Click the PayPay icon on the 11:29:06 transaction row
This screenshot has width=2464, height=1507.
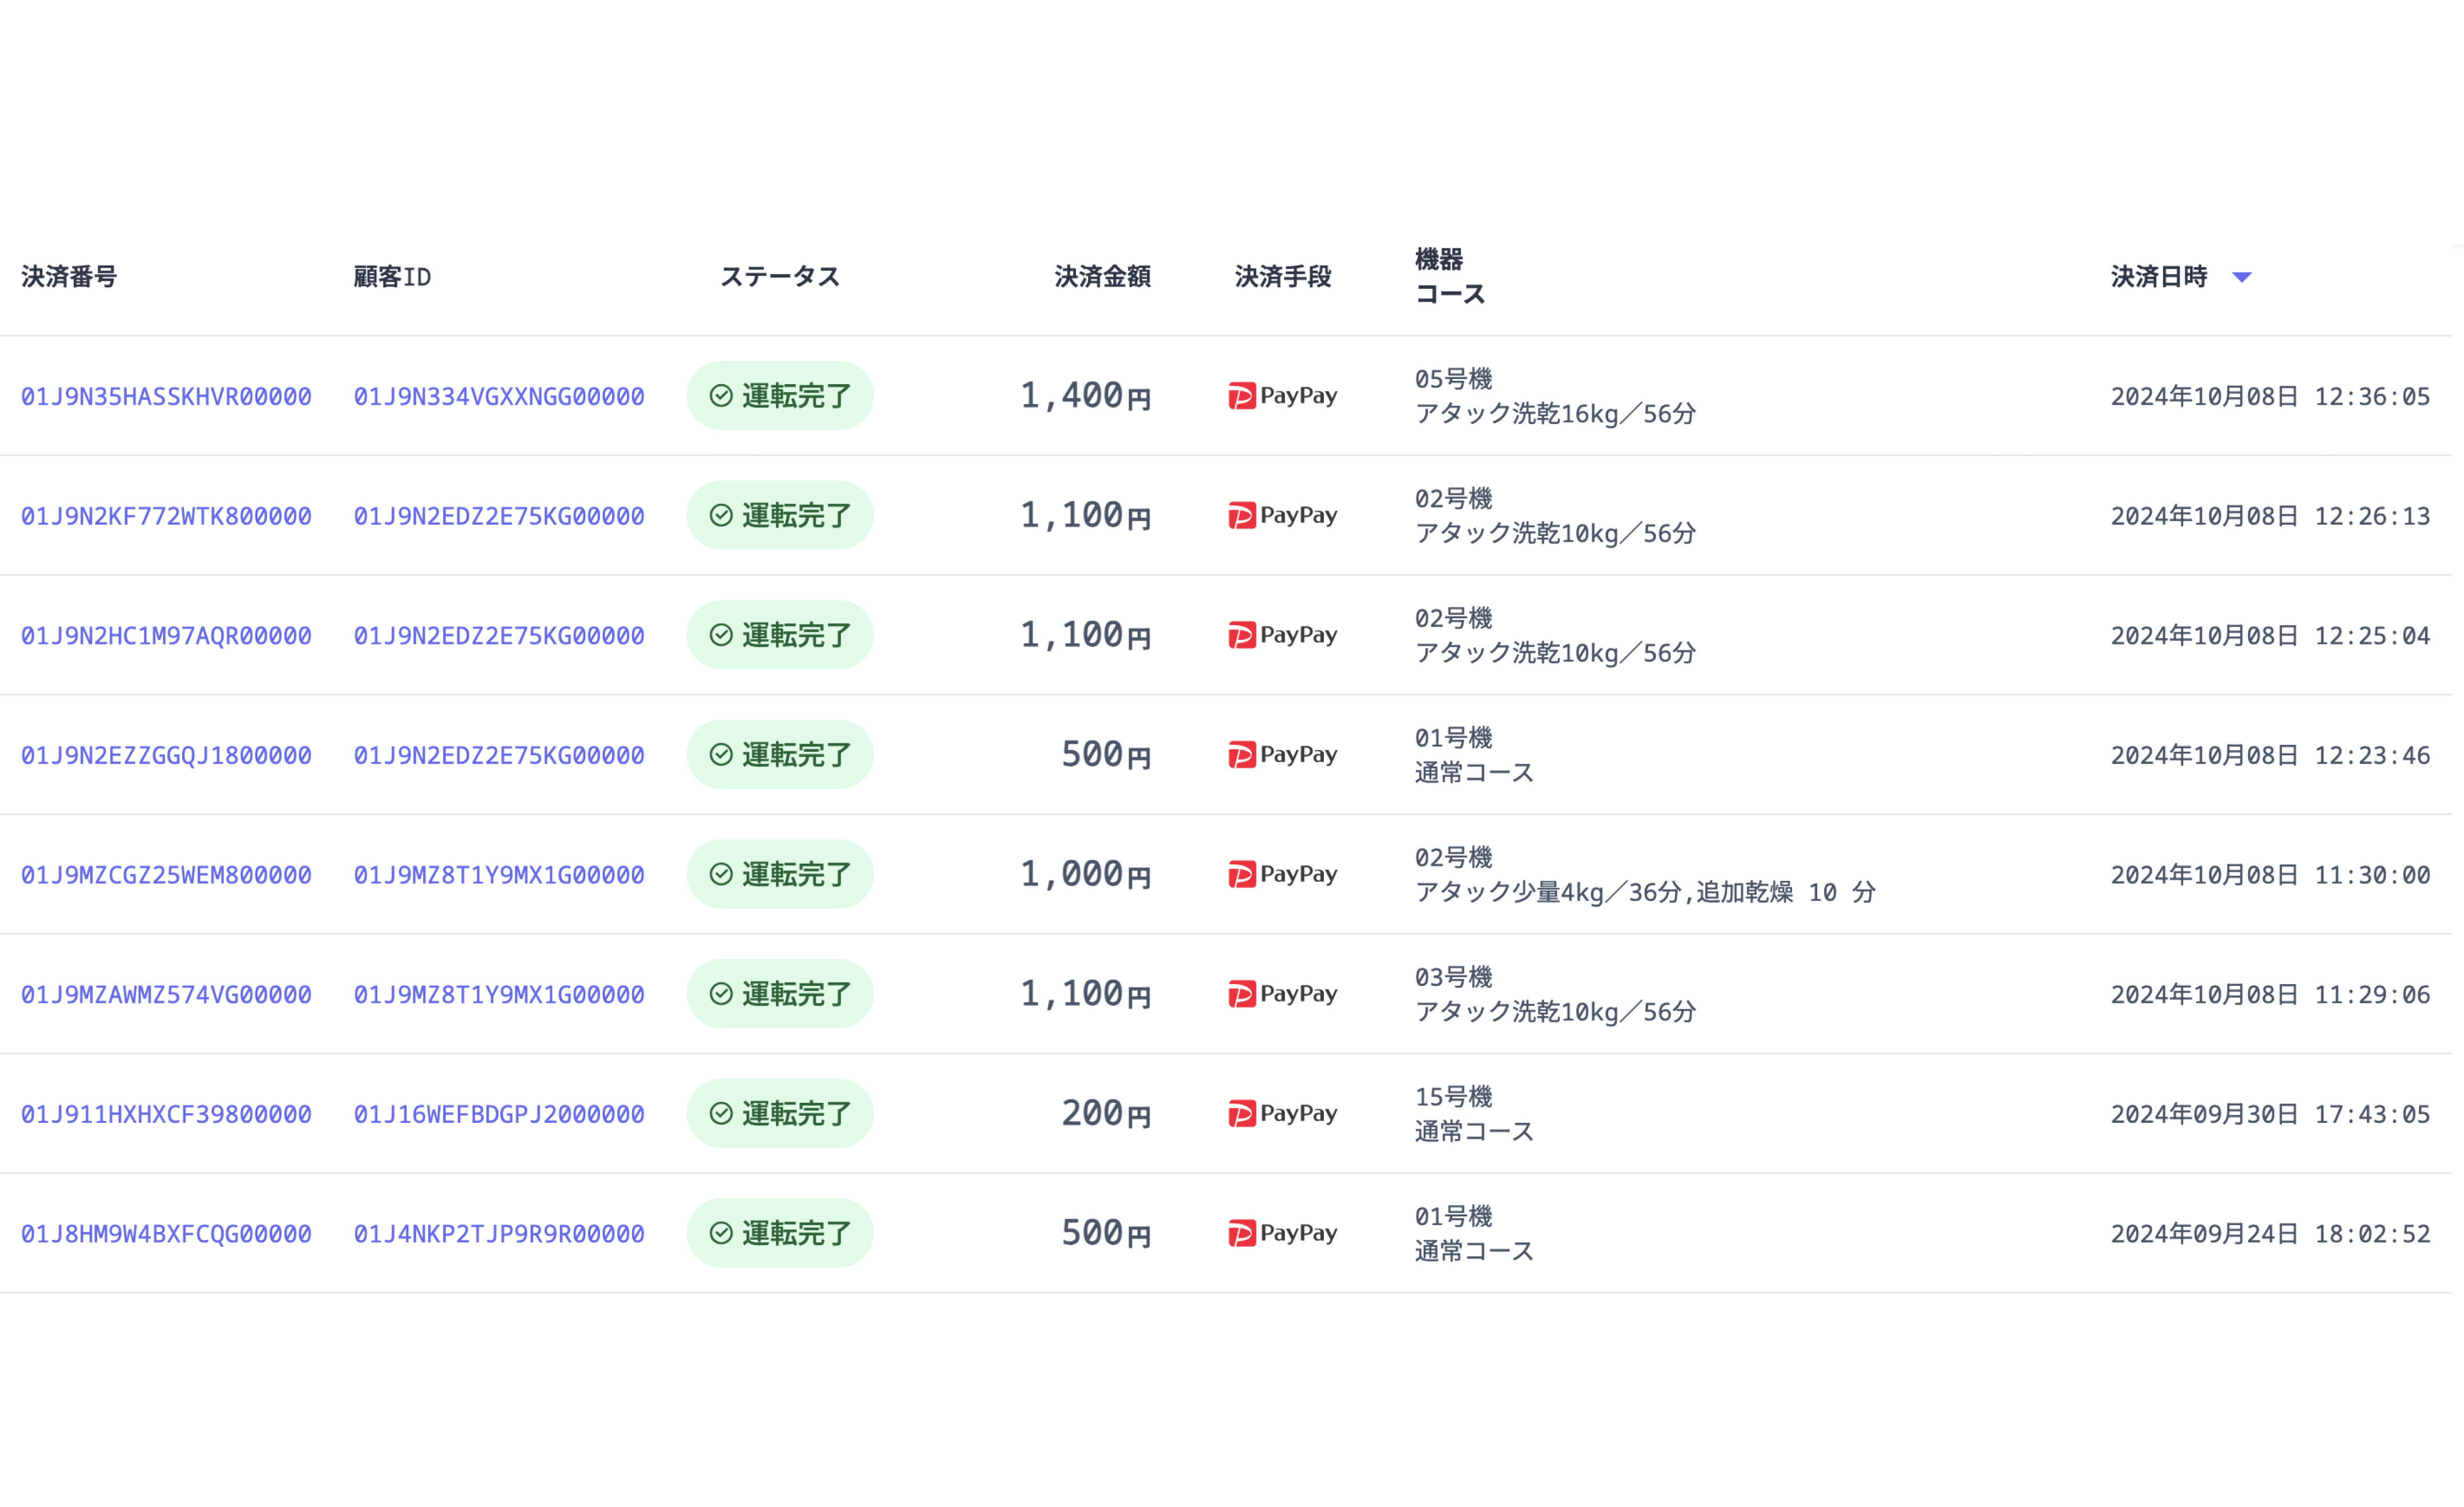point(1243,993)
